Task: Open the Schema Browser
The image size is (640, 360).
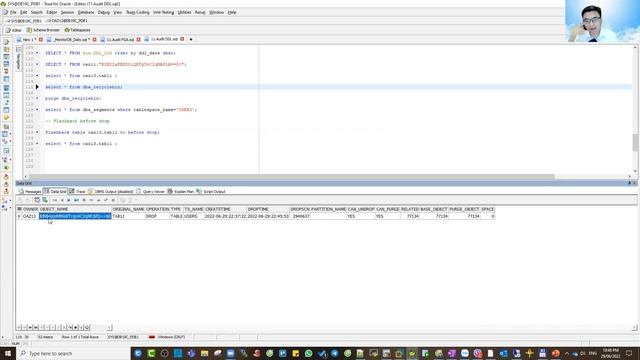Action: [x=43, y=30]
